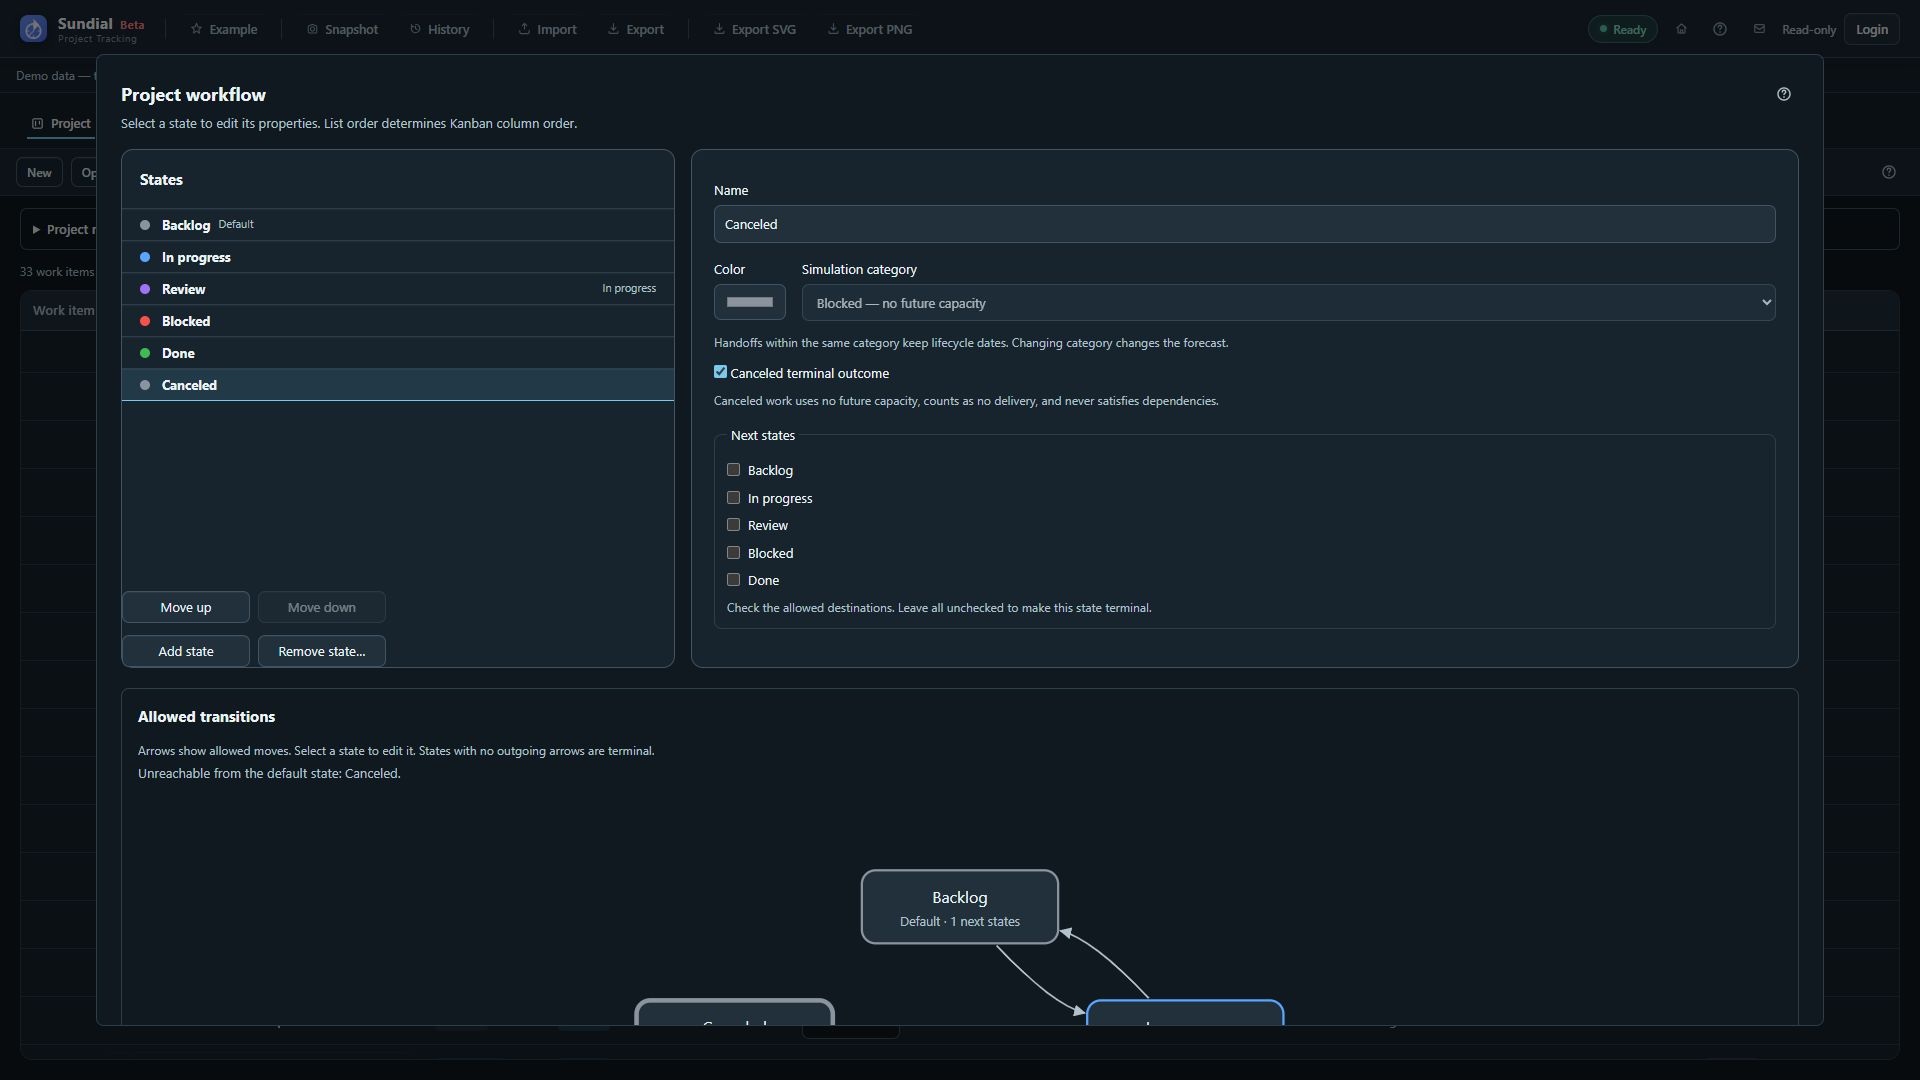Click the Import toolbar item
Viewport: 1920px width, 1080px height.
pyautogui.click(x=547, y=29)
